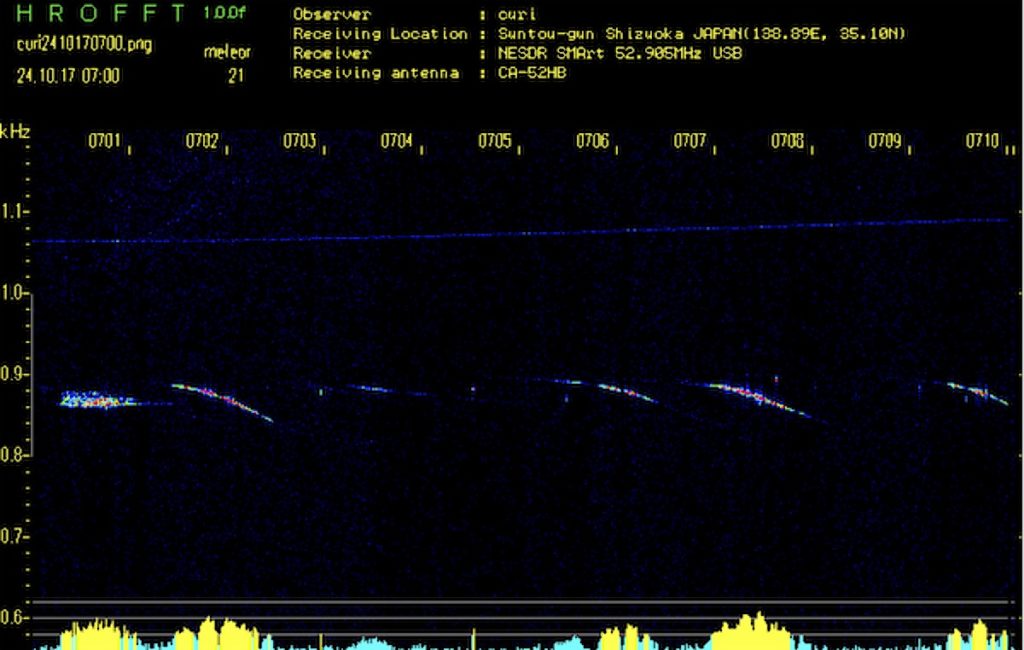The image size is (1024, 650).
Task: Click the meteor label in header
Action: [x=227, y=52]
